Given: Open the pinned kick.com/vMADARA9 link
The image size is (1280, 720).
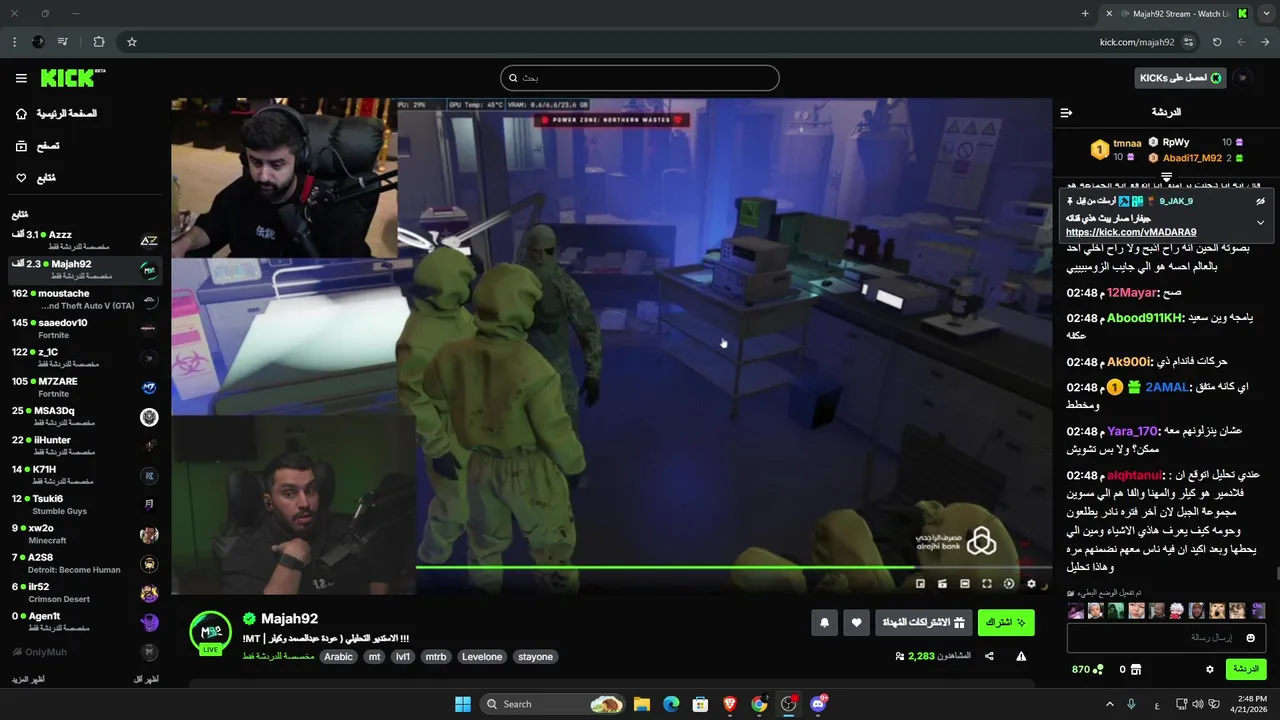Looking at the screenshot, I should [x=1130, y=232].
